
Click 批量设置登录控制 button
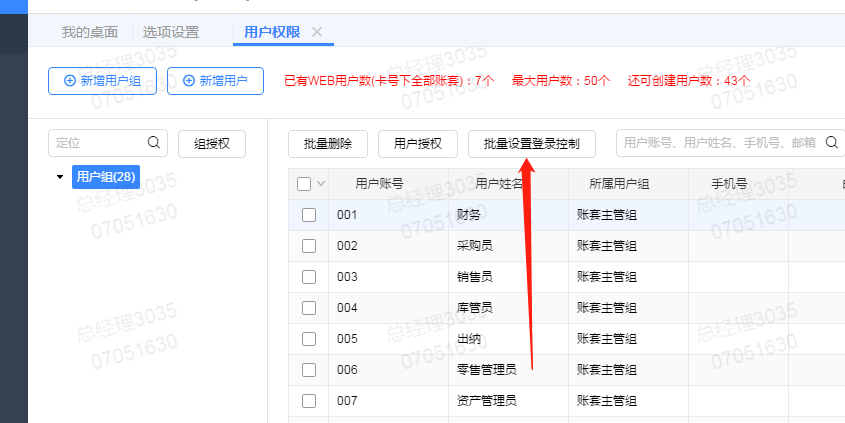[x=532, y=143]
